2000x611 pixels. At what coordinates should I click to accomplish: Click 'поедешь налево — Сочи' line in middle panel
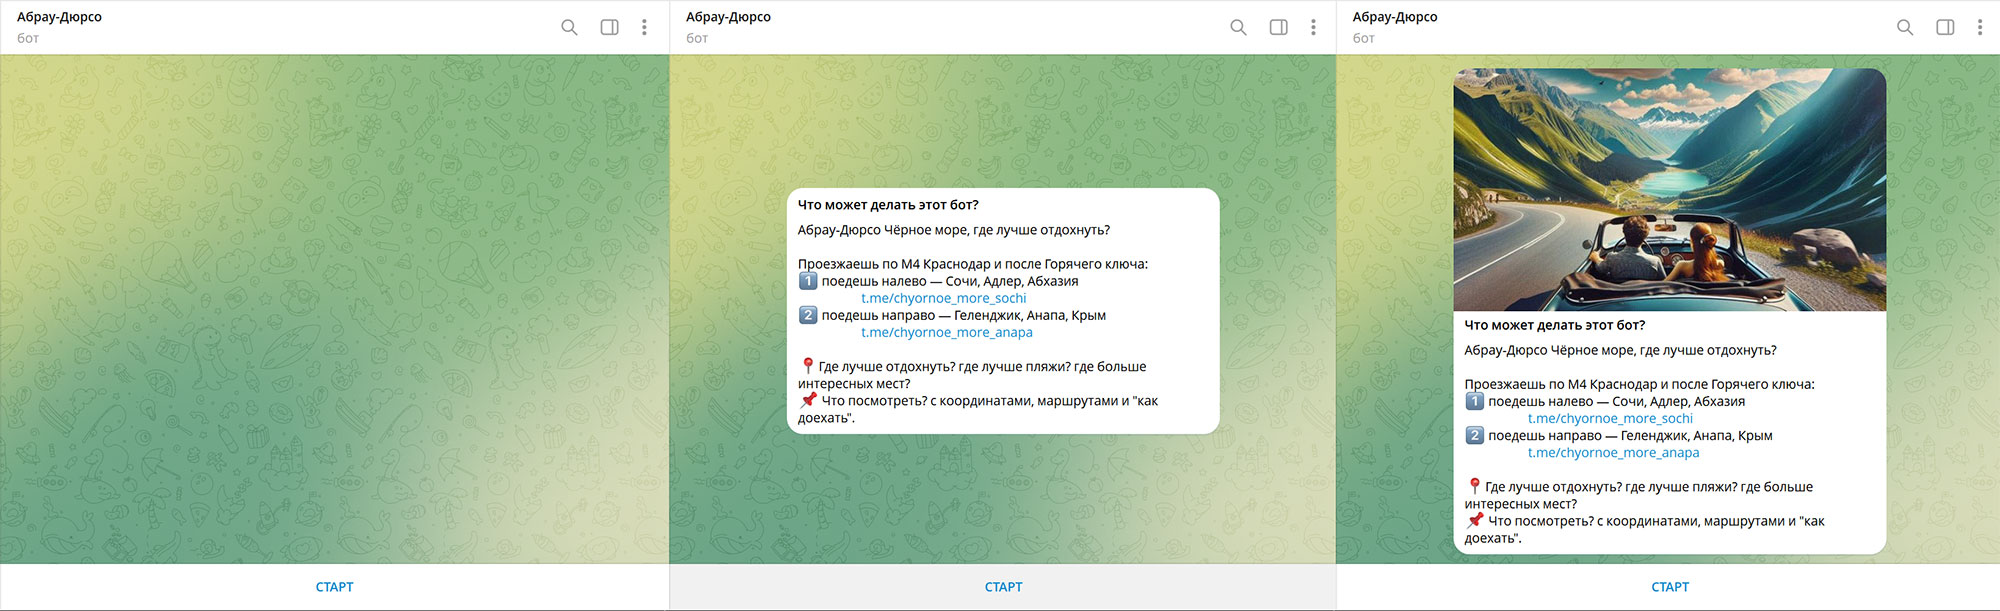point(950,281)
